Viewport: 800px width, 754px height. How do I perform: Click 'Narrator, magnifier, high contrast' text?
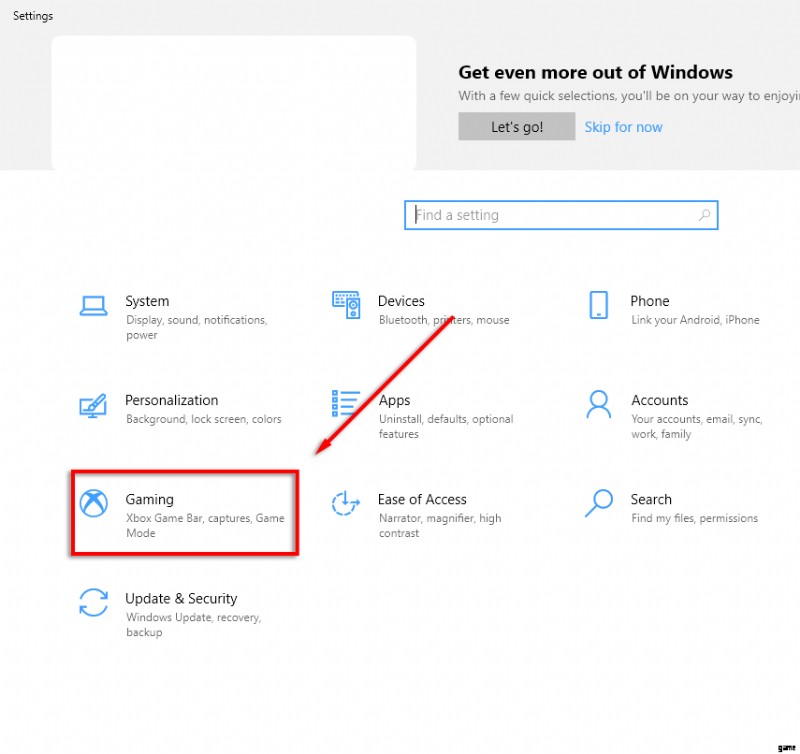coord(440,525)
